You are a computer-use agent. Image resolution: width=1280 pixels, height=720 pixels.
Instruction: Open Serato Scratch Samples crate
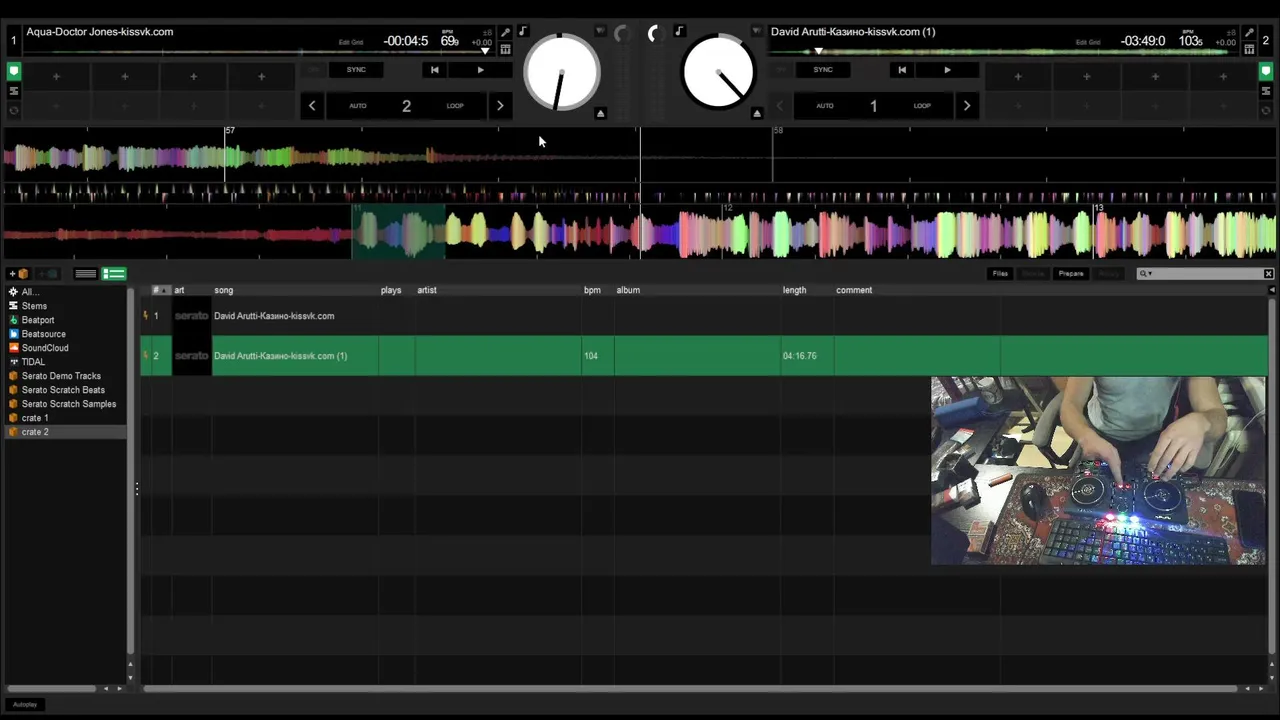[x=69, y=404]
